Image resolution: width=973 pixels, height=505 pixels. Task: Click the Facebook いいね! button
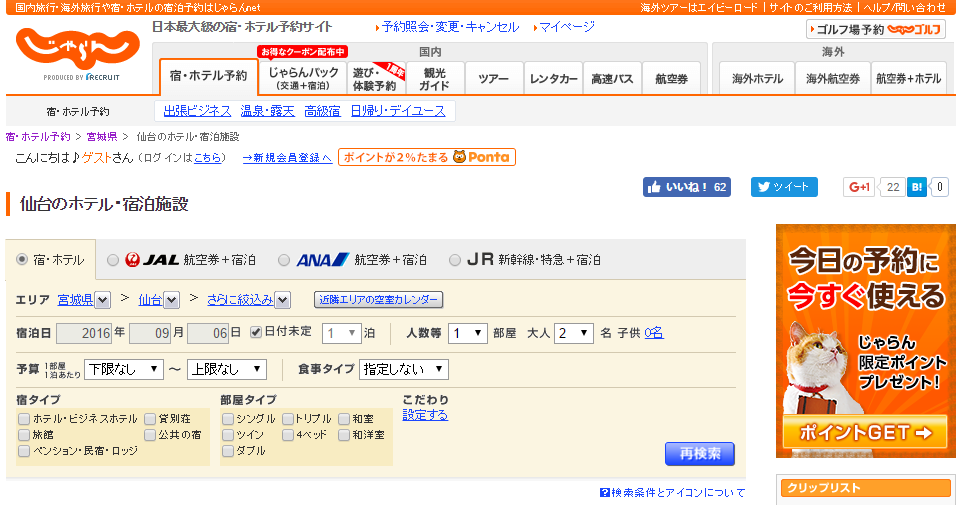tap(686, 187)
